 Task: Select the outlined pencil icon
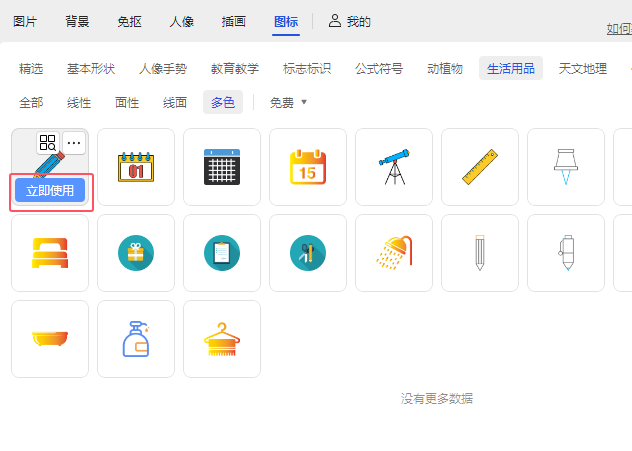[x=480, y=253]
